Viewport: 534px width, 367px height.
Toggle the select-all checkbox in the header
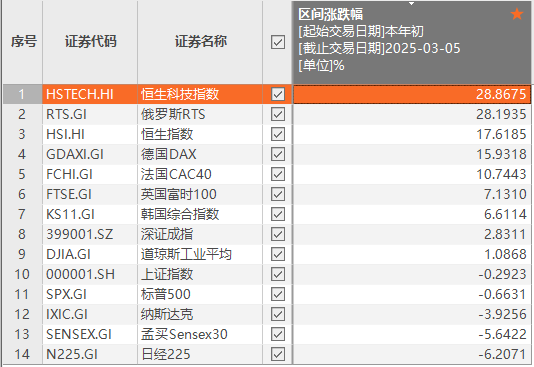click(x=278, y=43)
